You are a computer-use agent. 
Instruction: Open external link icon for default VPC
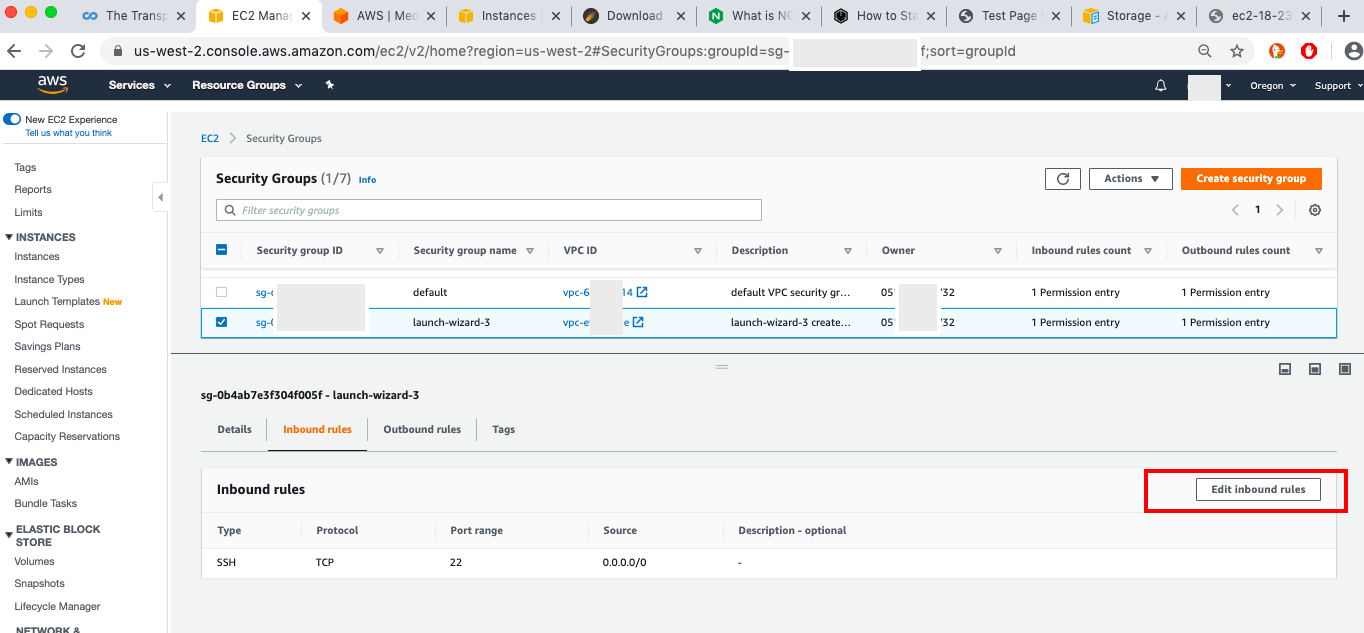click(642, 292)
